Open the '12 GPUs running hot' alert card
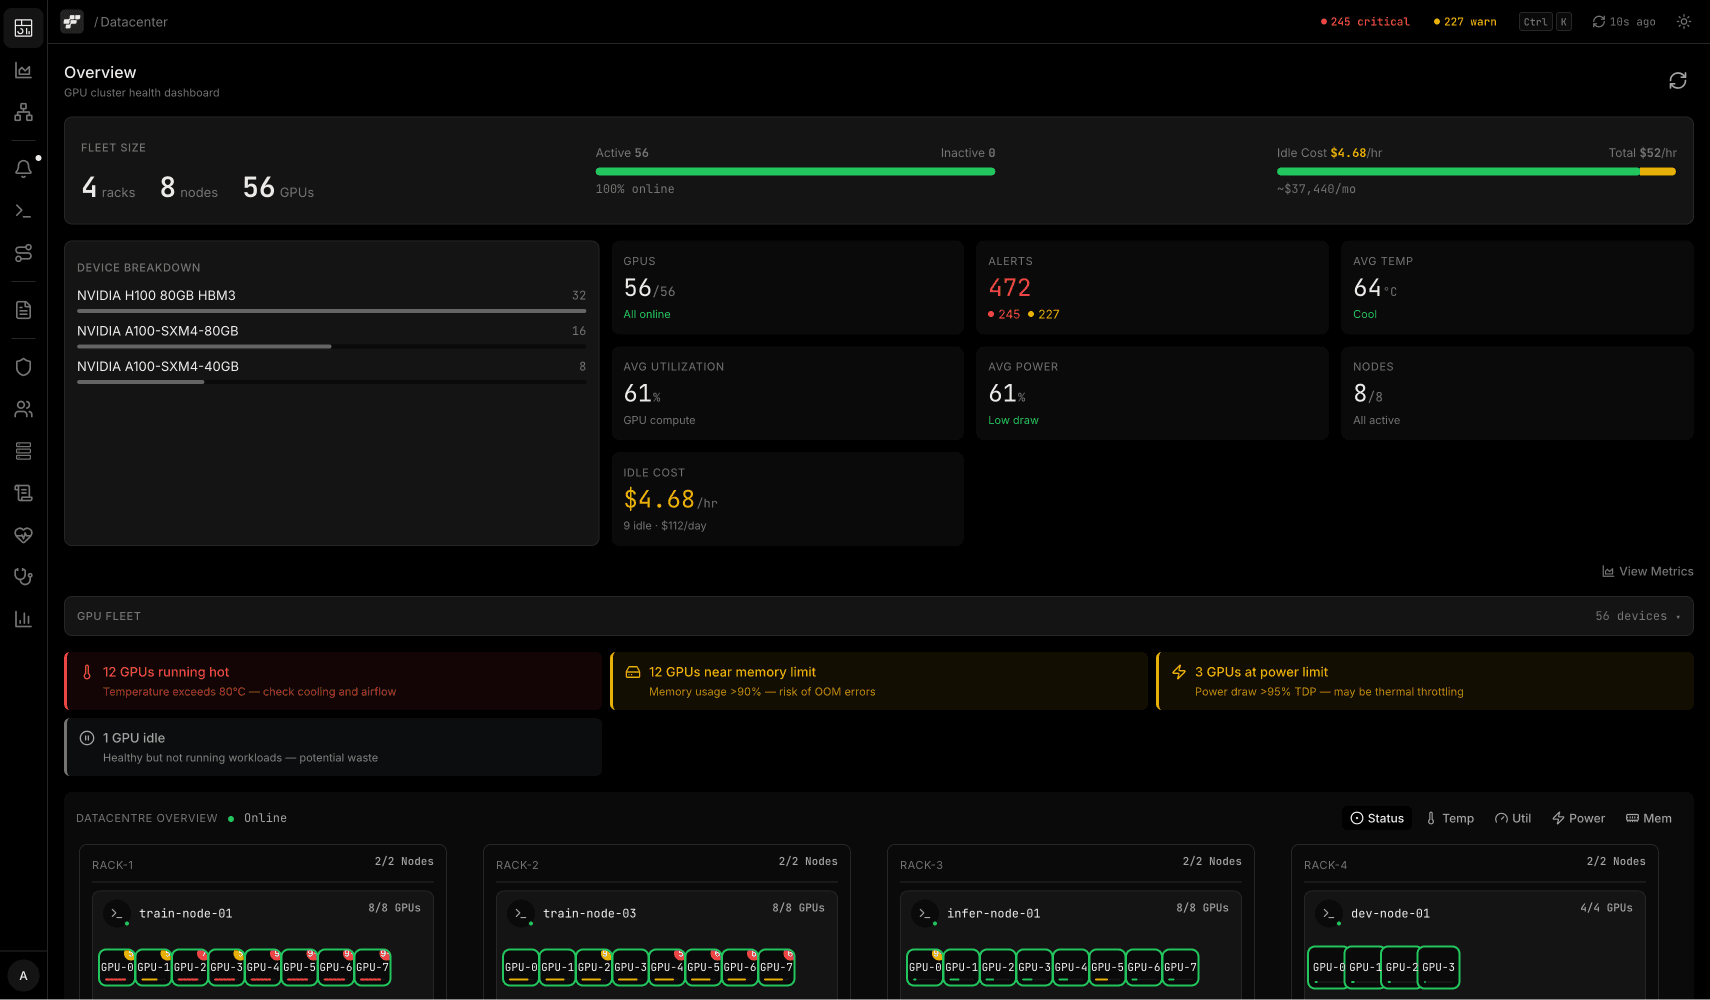1710x1000 pixels. click(x=333, y=681)
